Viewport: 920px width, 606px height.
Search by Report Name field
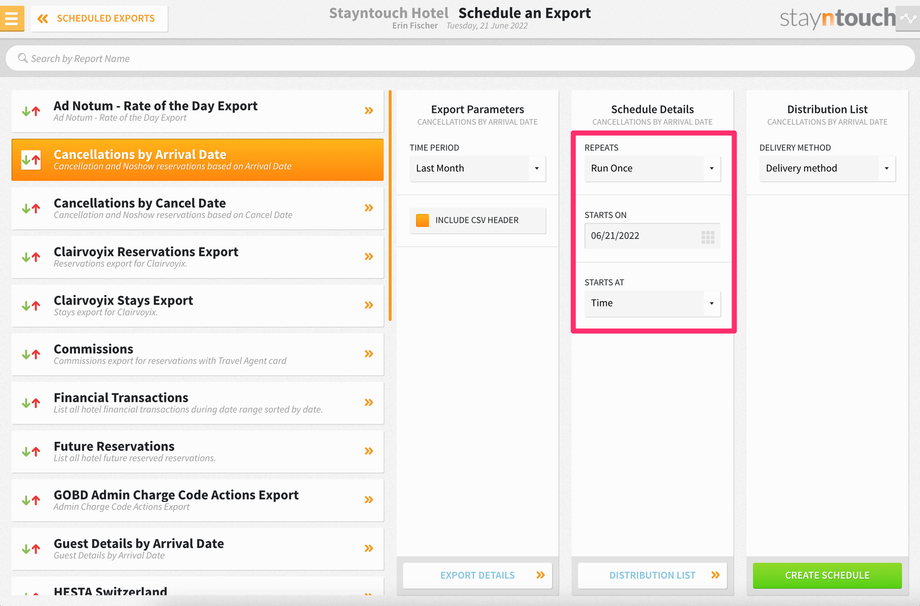pyautogui.click(x=460, y=58)
